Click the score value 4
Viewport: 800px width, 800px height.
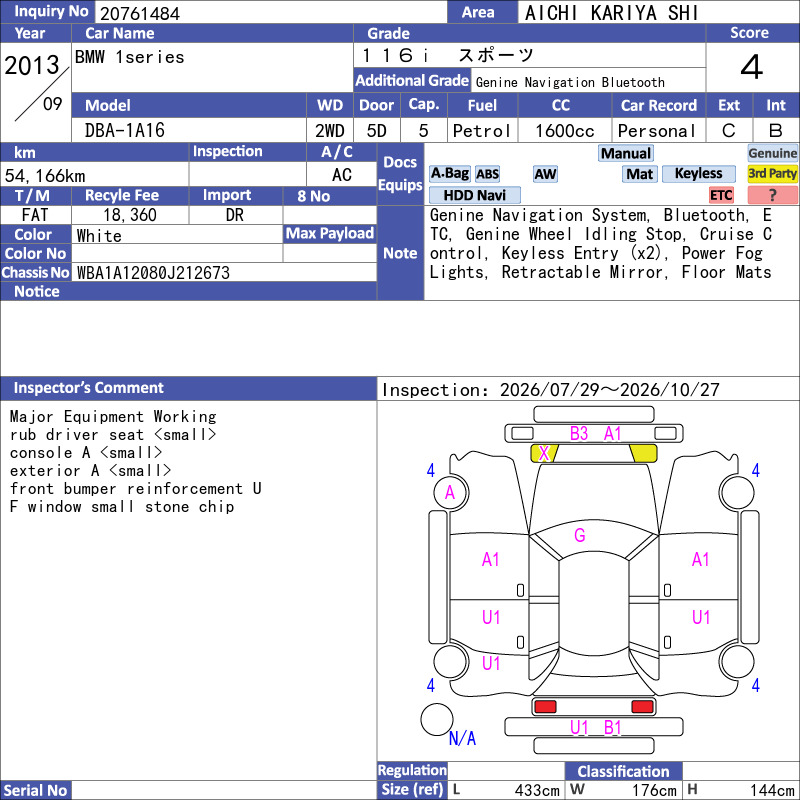click(x=752, y=67)
